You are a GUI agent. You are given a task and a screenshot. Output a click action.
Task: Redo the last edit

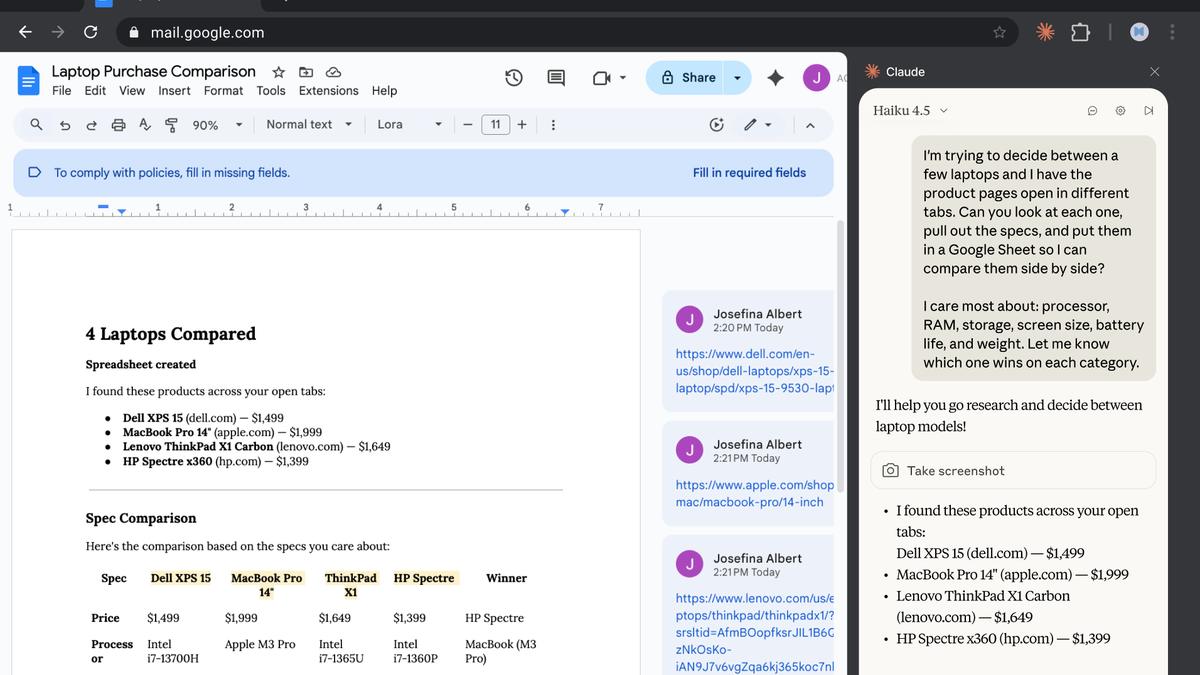pos(91,125)
